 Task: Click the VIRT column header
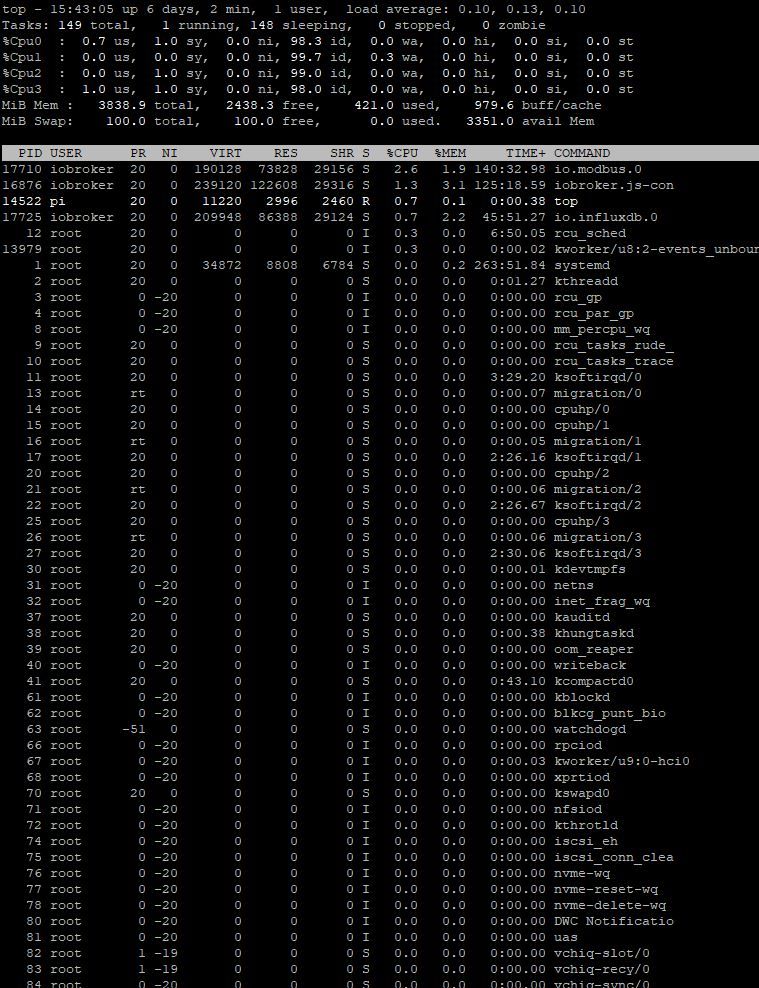(x=225, y=153)
